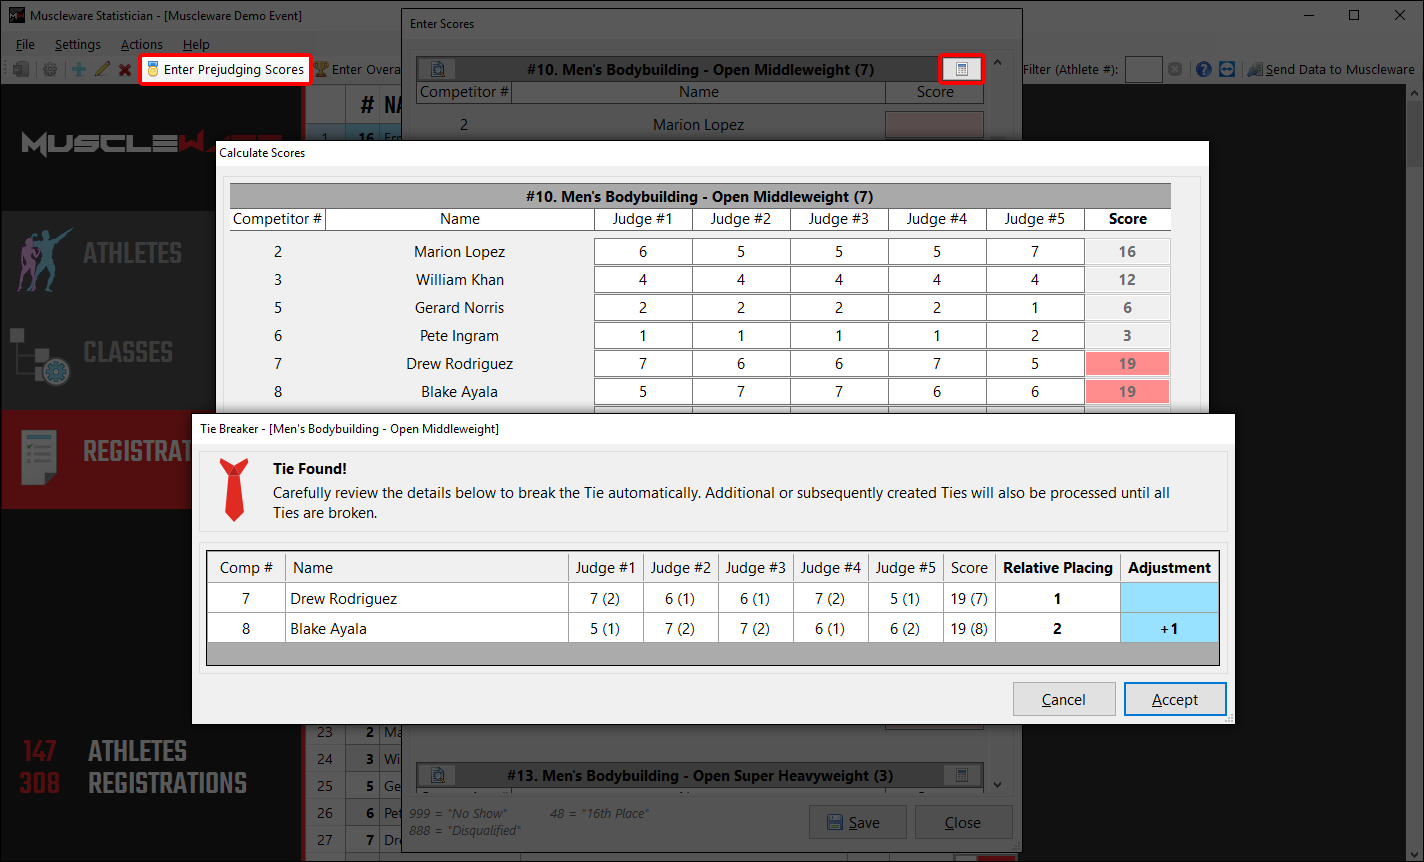This screenshot has height=862, width=1424.
Task: Click the preview icon beside class #10 header
Action: point(437,69)
